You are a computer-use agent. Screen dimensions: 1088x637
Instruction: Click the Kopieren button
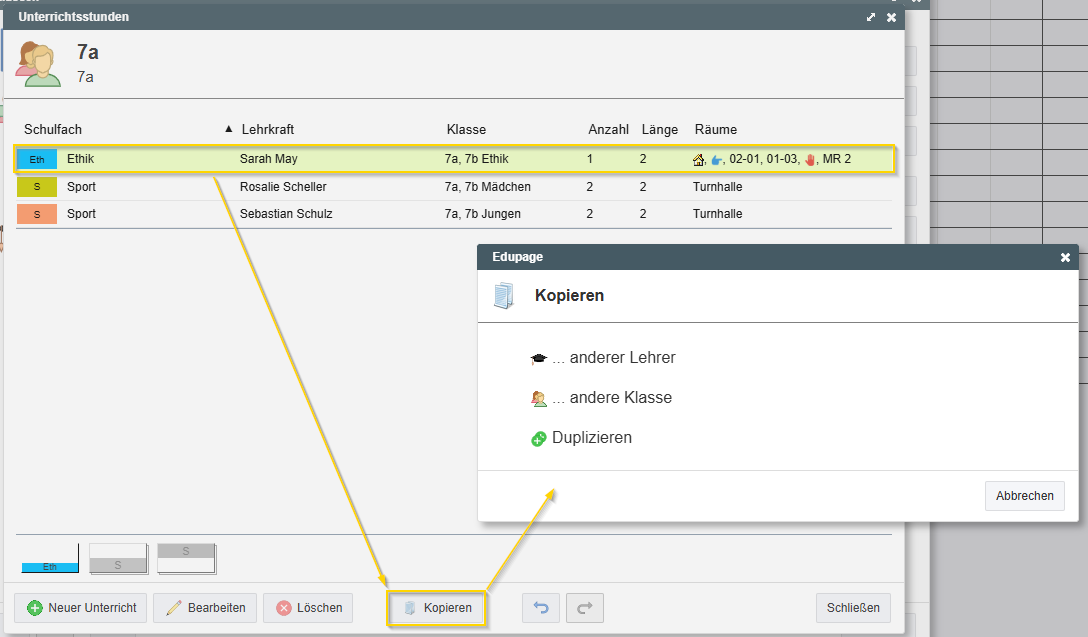[x=436, y=608]
